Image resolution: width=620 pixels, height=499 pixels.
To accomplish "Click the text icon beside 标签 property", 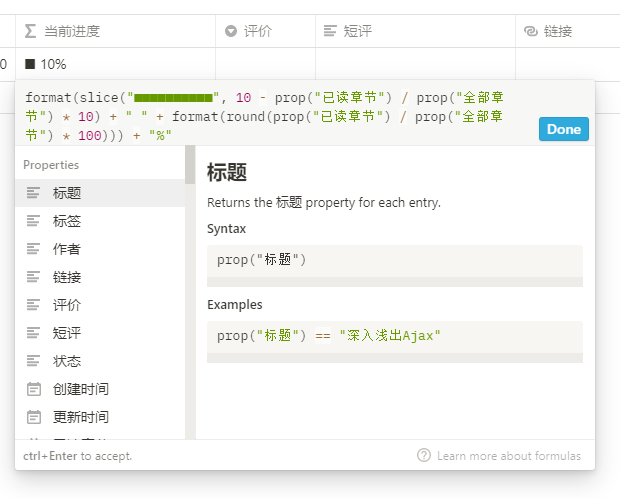I will 34,221.
